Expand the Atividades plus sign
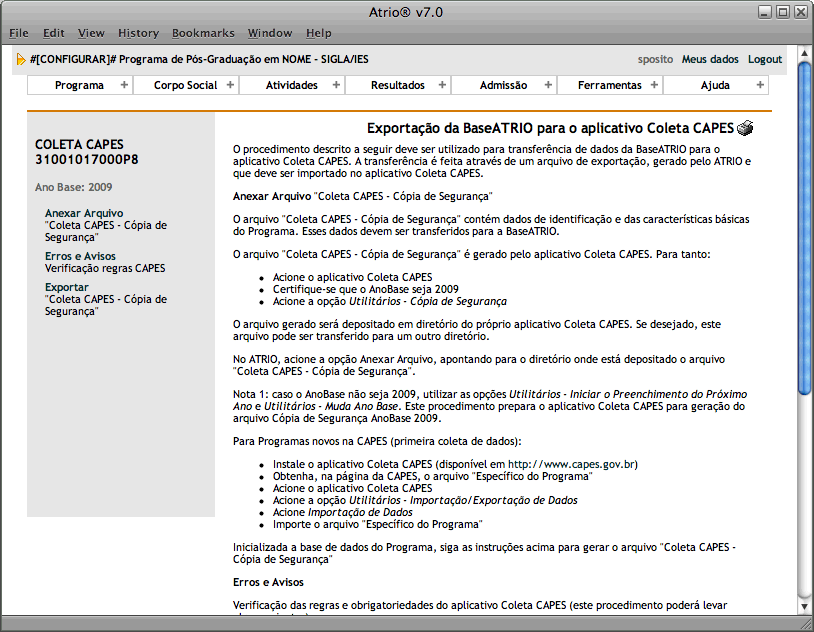 (336, 85)
